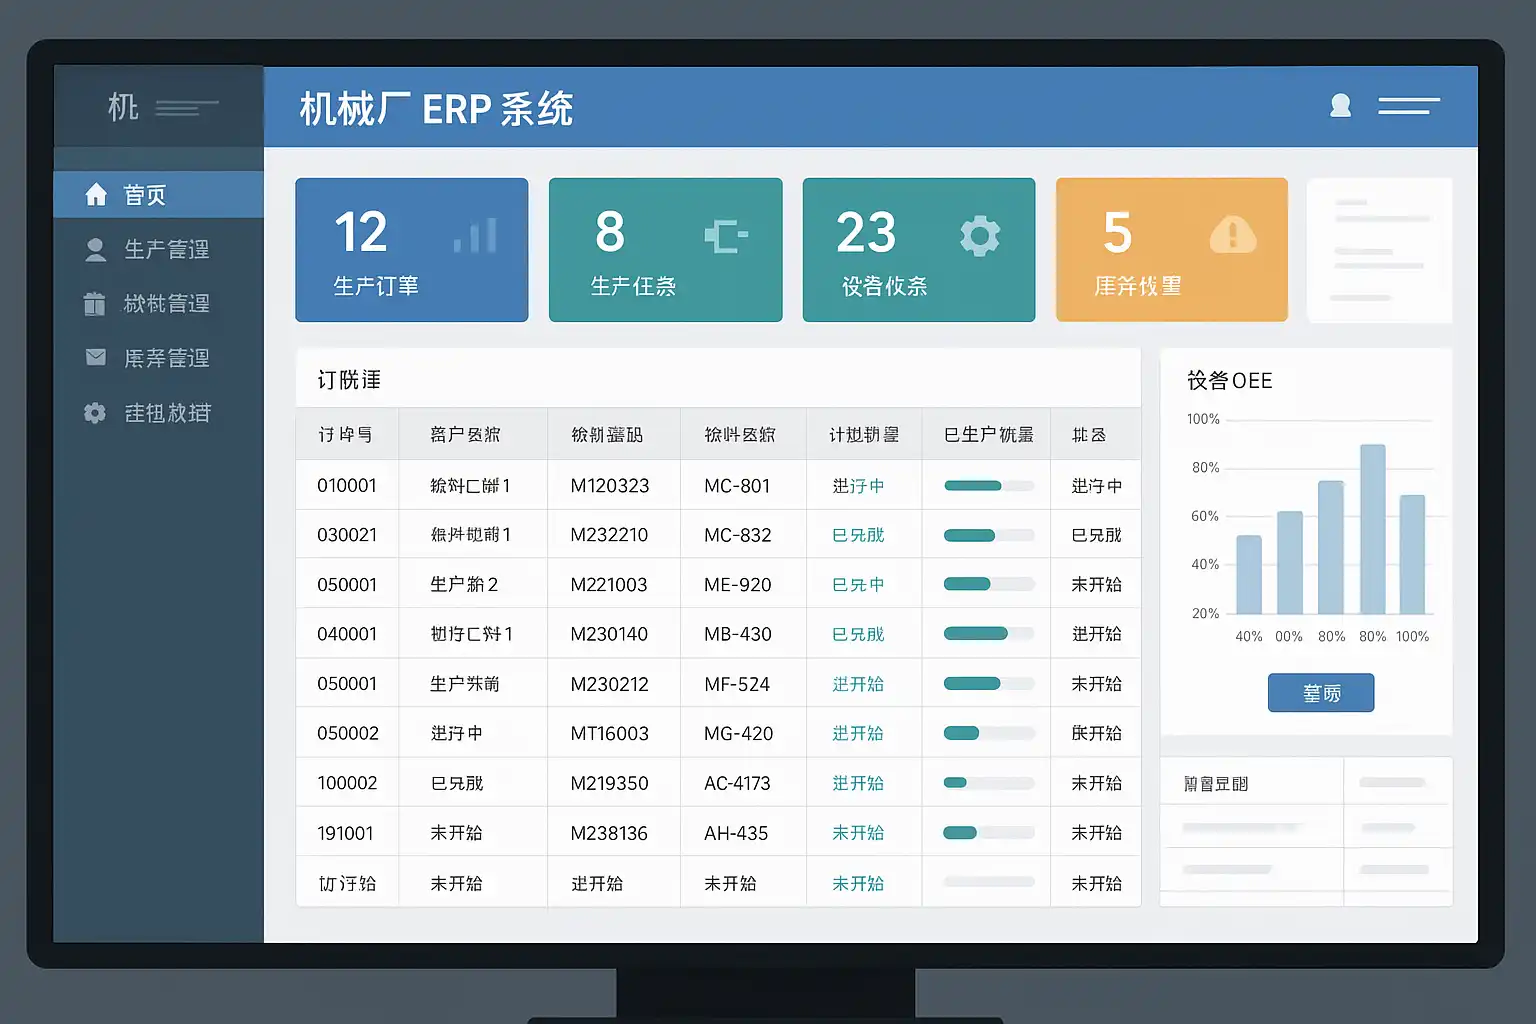The image size is (1536, 1024).
Task: Click the teal status link in the M221003 row
Action: (858, 584)
